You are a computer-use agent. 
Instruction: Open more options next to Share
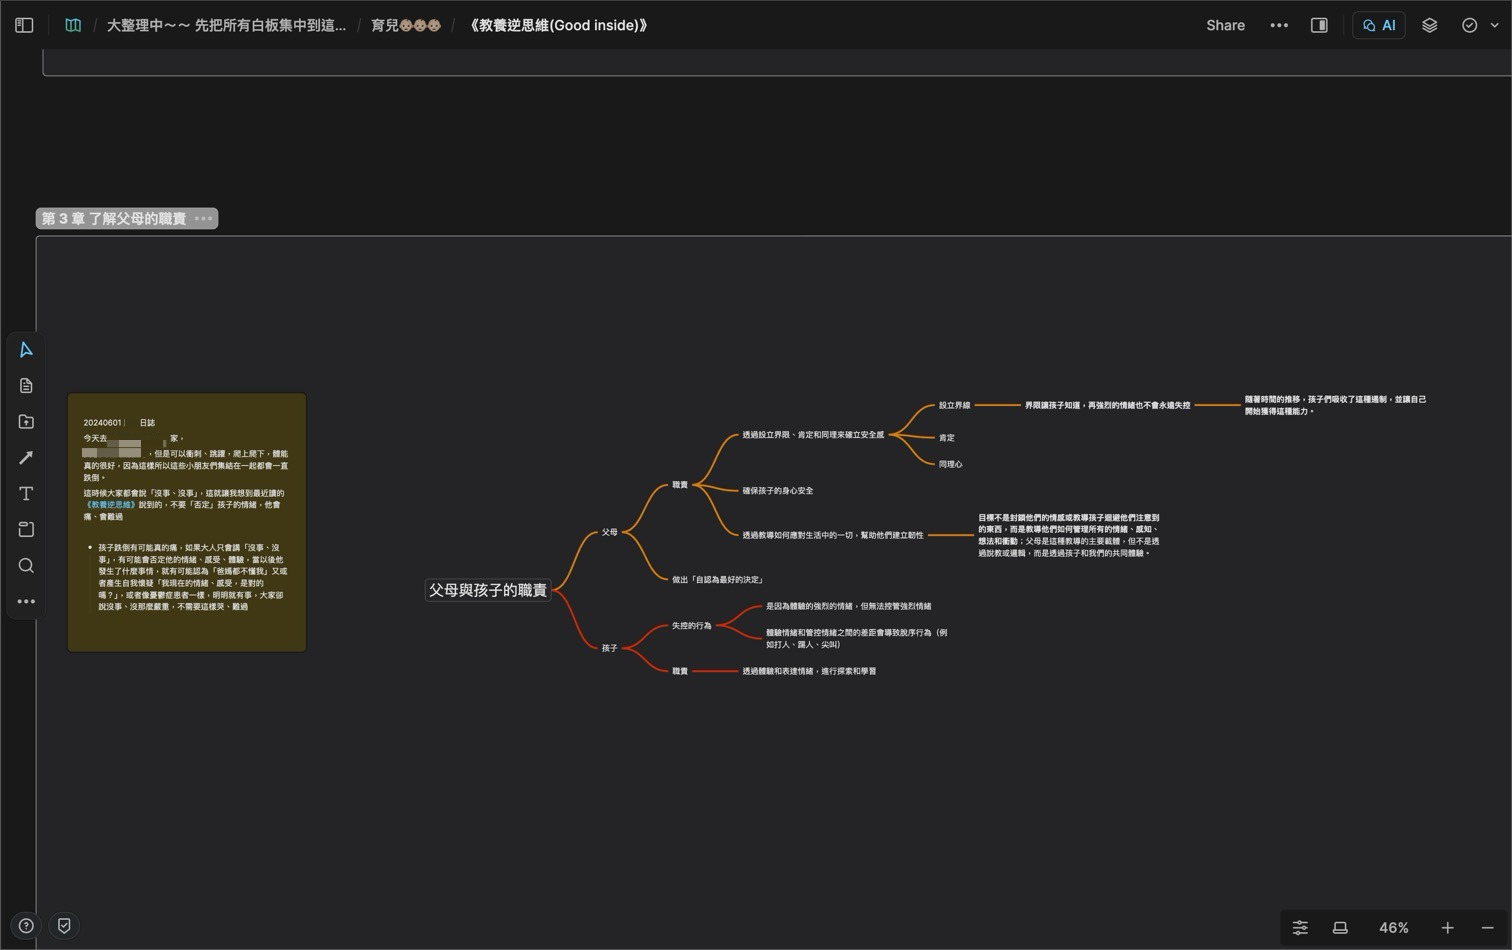[1279, 25]
